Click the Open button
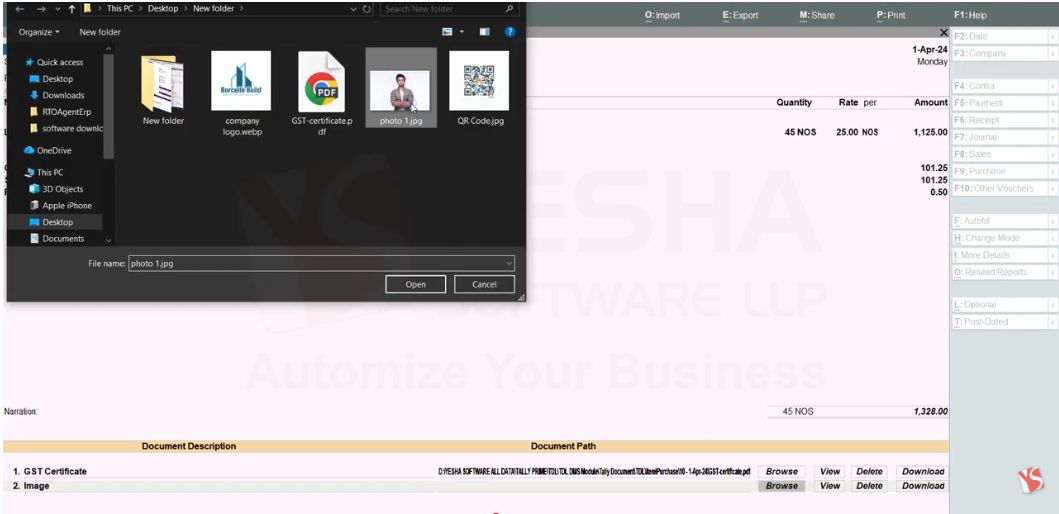 (415, 284)
